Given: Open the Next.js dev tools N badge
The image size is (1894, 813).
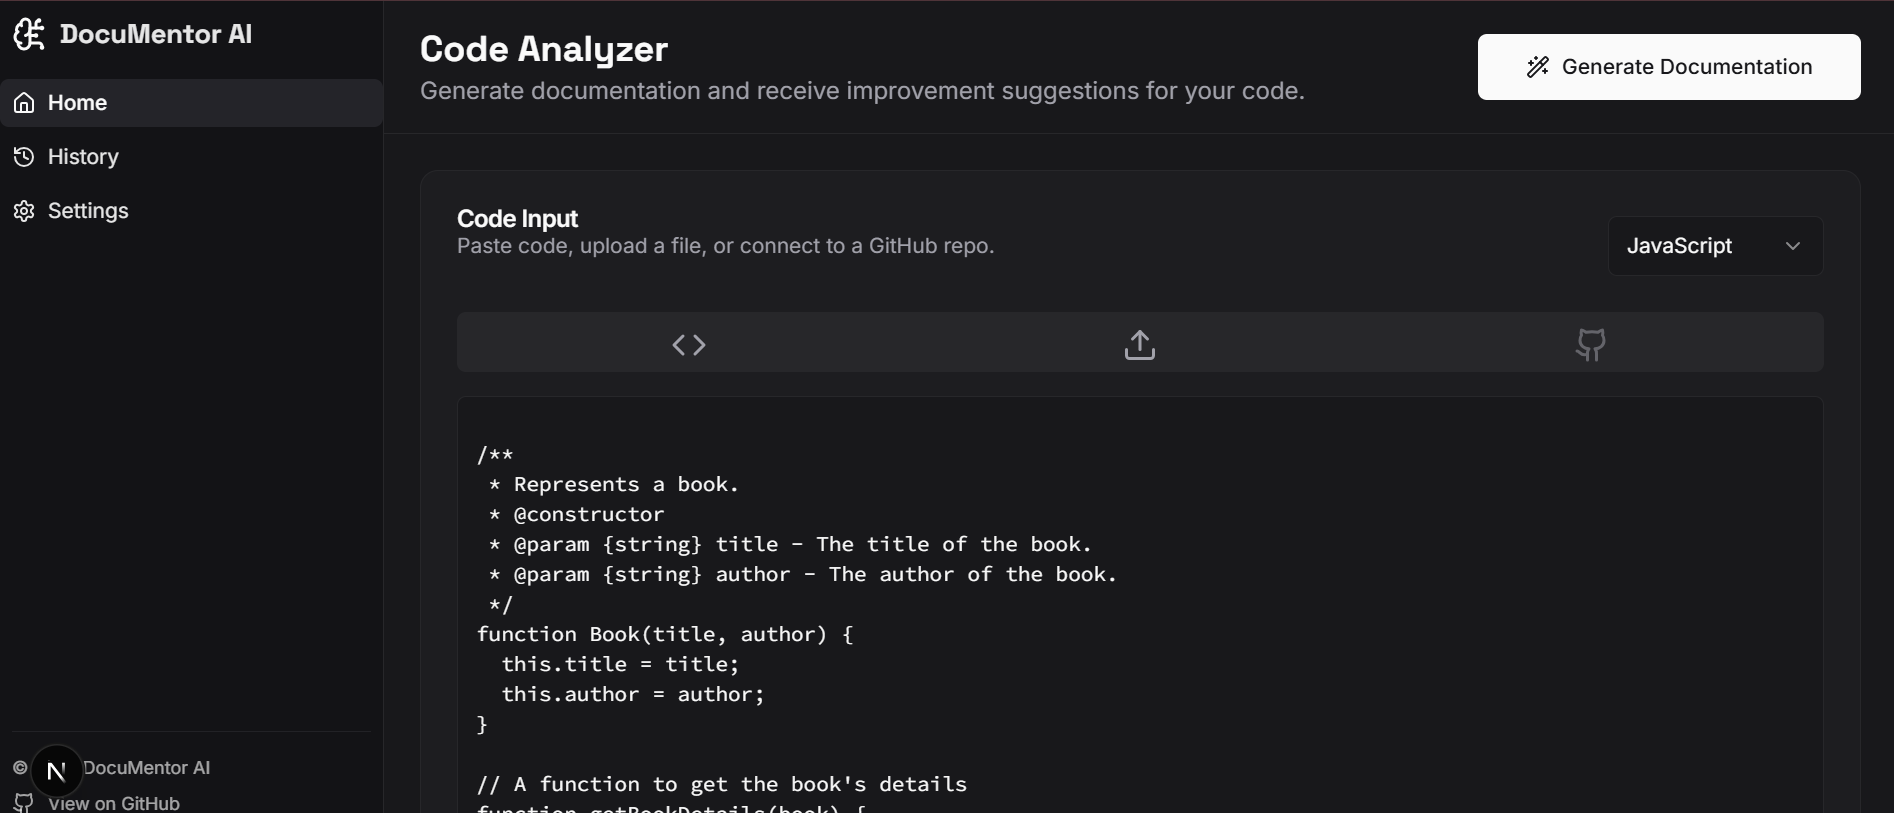Looking at the screenshot, I should tap(56, 770).
